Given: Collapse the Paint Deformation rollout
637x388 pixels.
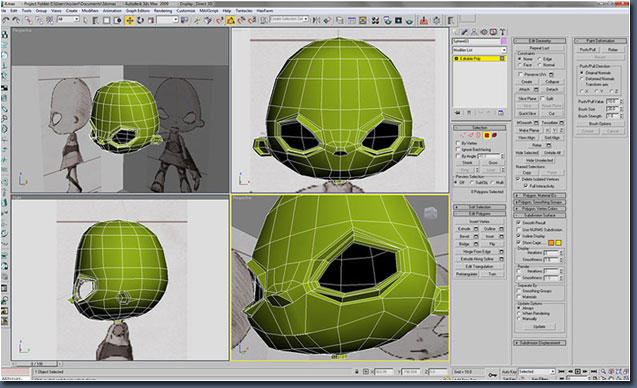Looking at the screenshot, I should pos(600,41).
